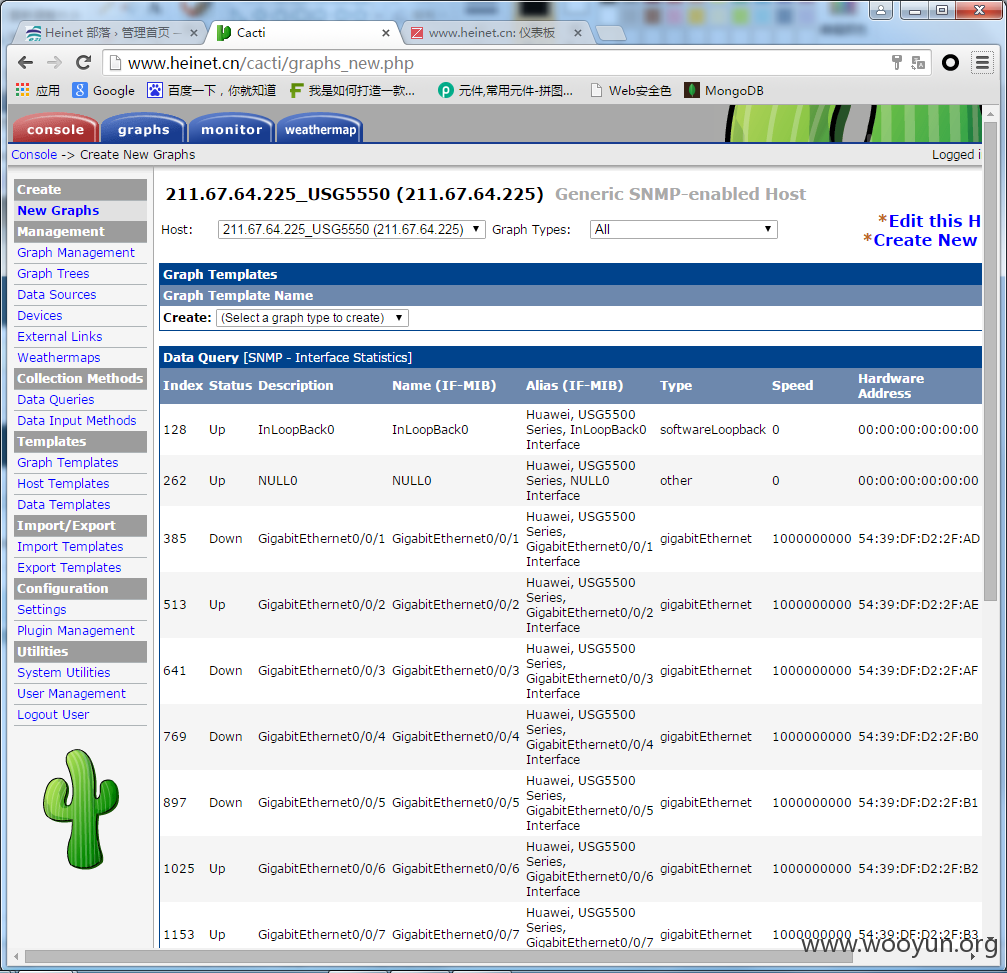This screenshot has height=973, width=1007.
Task: Click the horizontal page scrollbar
Action: click(x=437, y=956)
